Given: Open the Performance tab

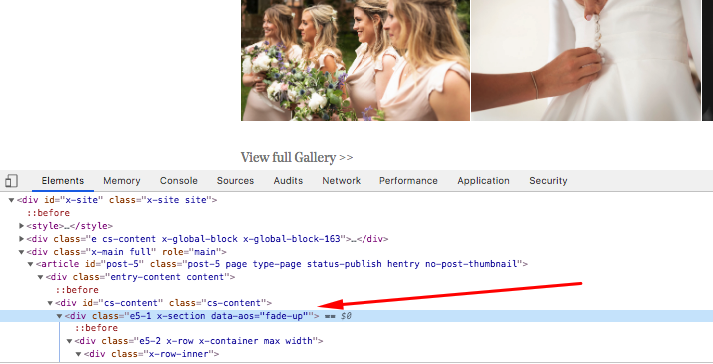Looking at the screenshot, I should 408,181.
